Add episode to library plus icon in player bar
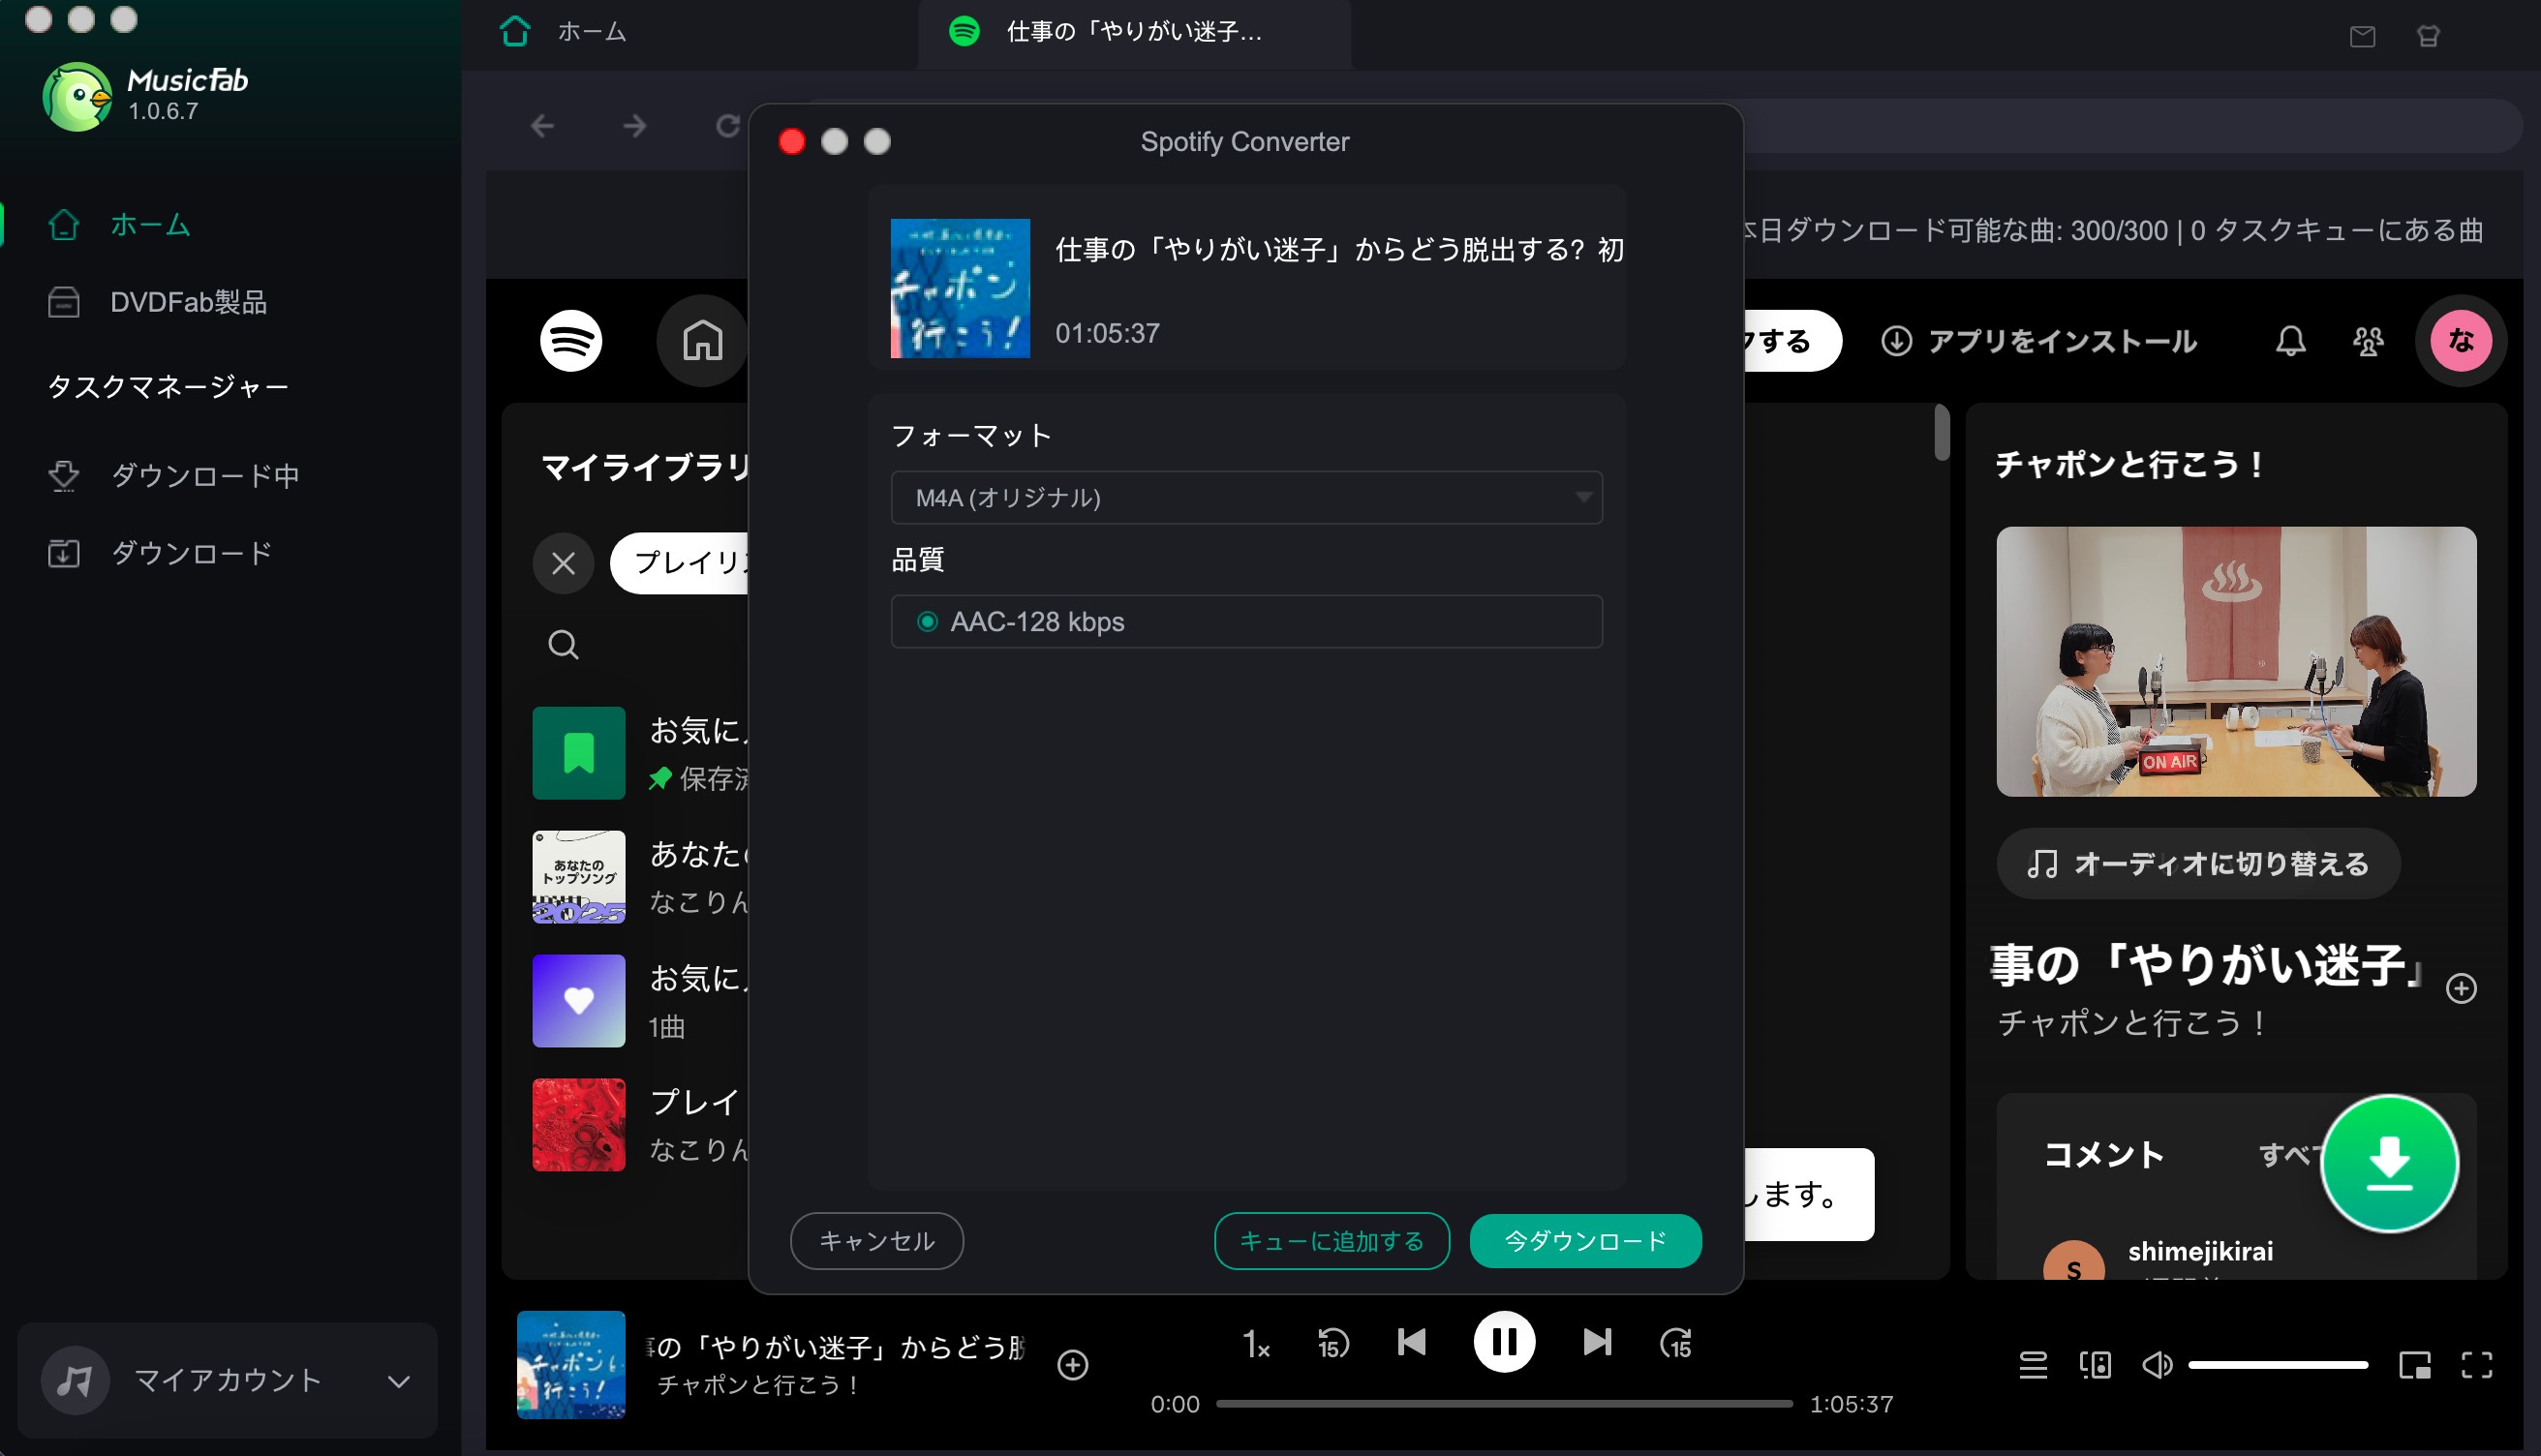This screenshot has height=1456, width=2541. coord(1073,1365)
